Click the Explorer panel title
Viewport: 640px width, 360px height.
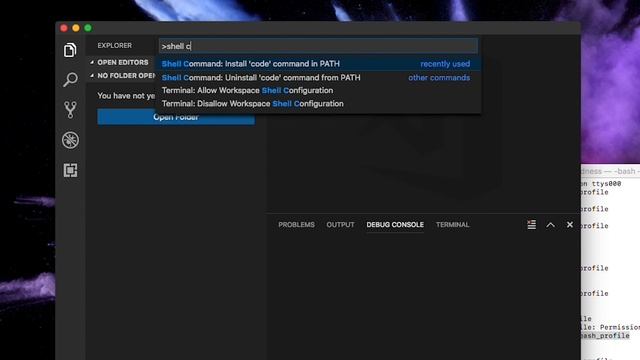(114, 46)
